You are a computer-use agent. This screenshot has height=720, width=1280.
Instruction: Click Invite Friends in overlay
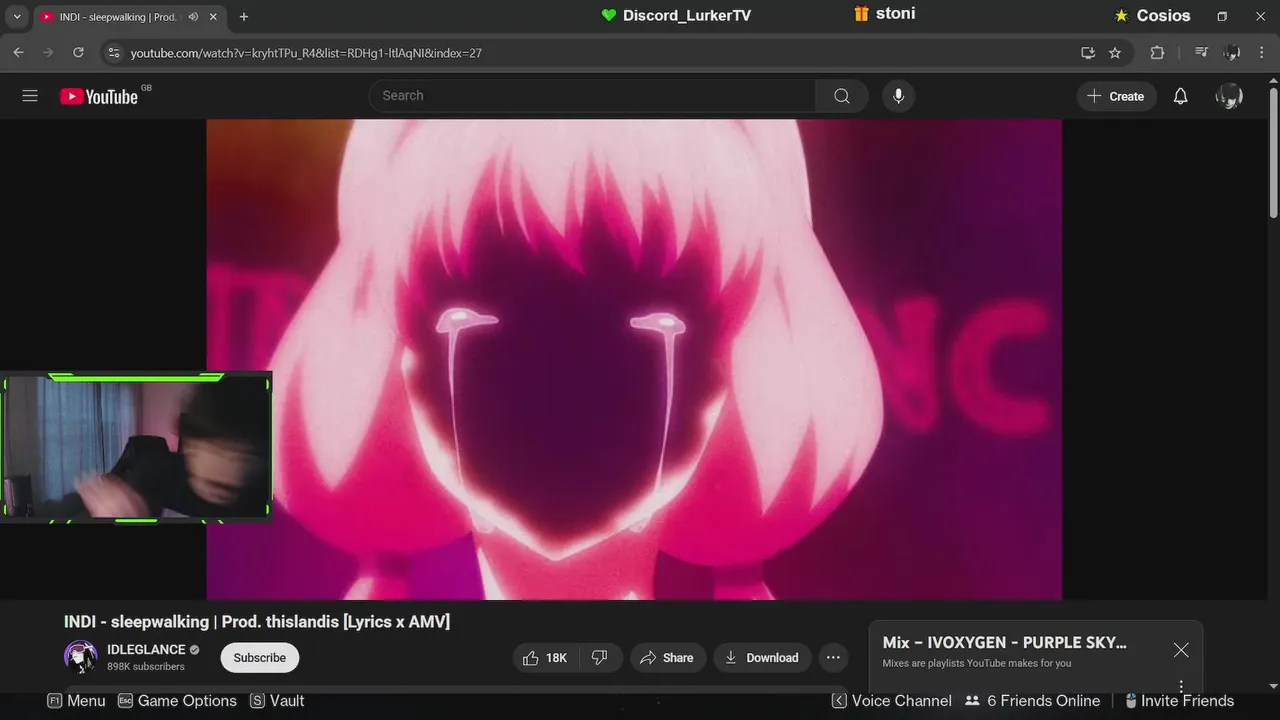pos(1179,701)
